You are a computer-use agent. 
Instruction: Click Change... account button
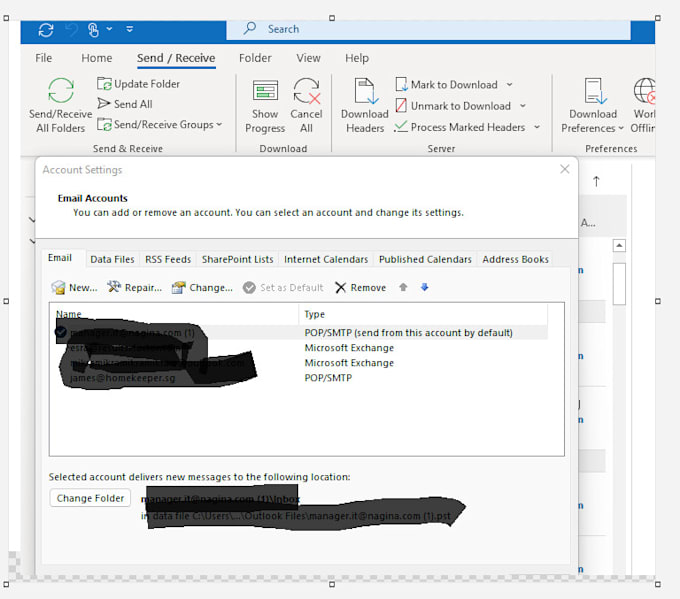202,287
